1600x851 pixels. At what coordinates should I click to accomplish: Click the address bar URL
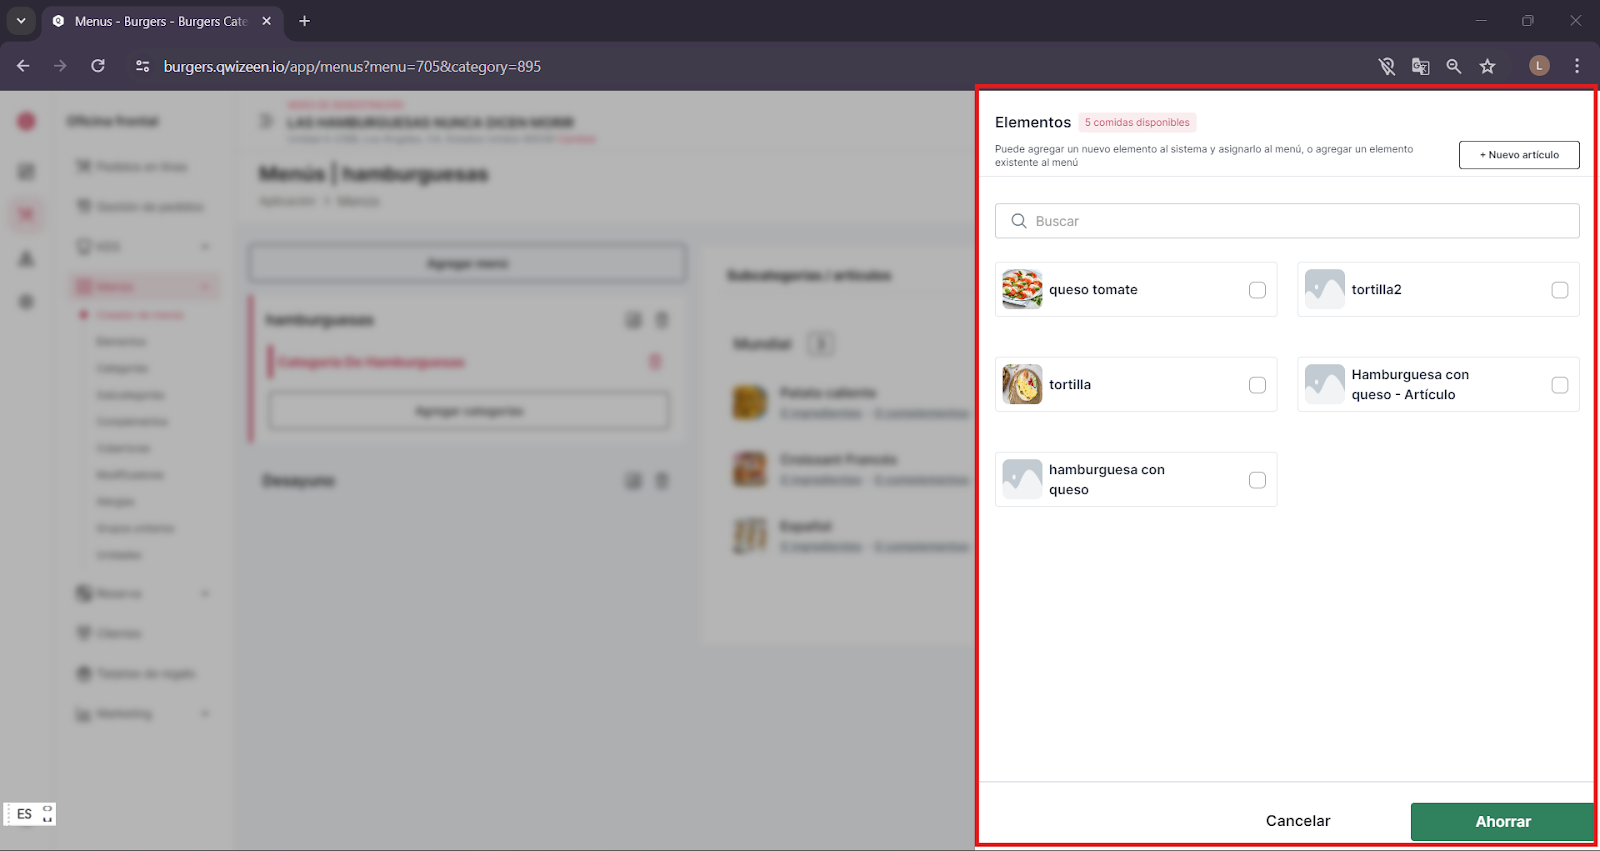(x=352, y=67)
